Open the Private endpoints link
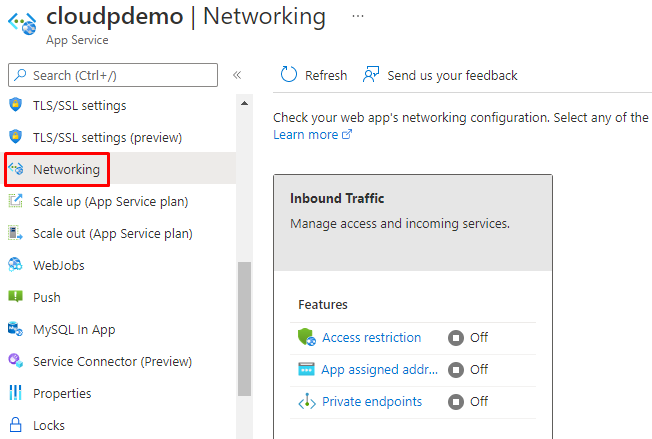The width and height of the screenshot is (652, 439). [371, 402]
